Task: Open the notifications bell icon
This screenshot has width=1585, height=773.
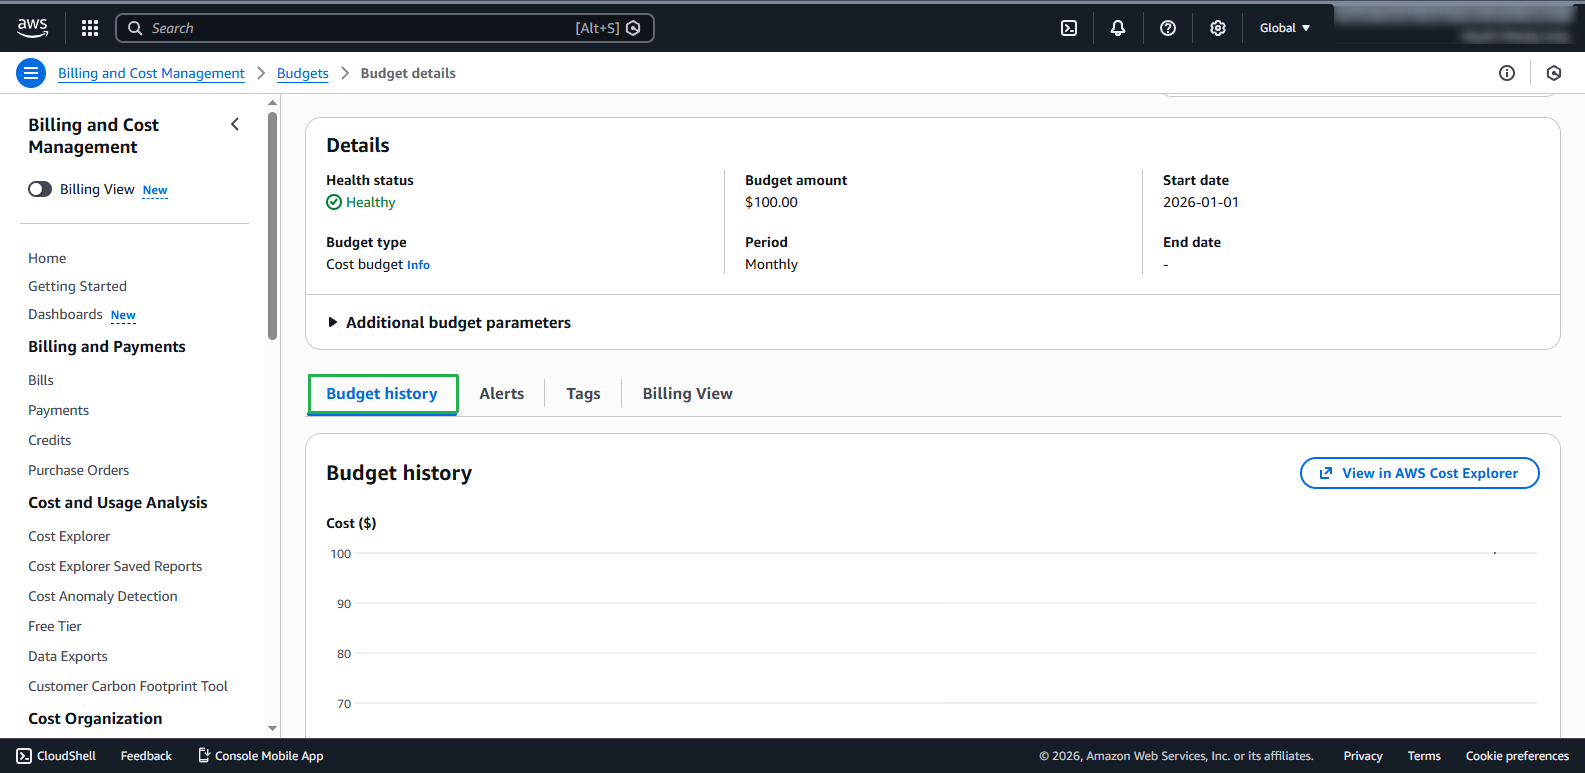Action: pyautogui.click(x=1118, y=28)
